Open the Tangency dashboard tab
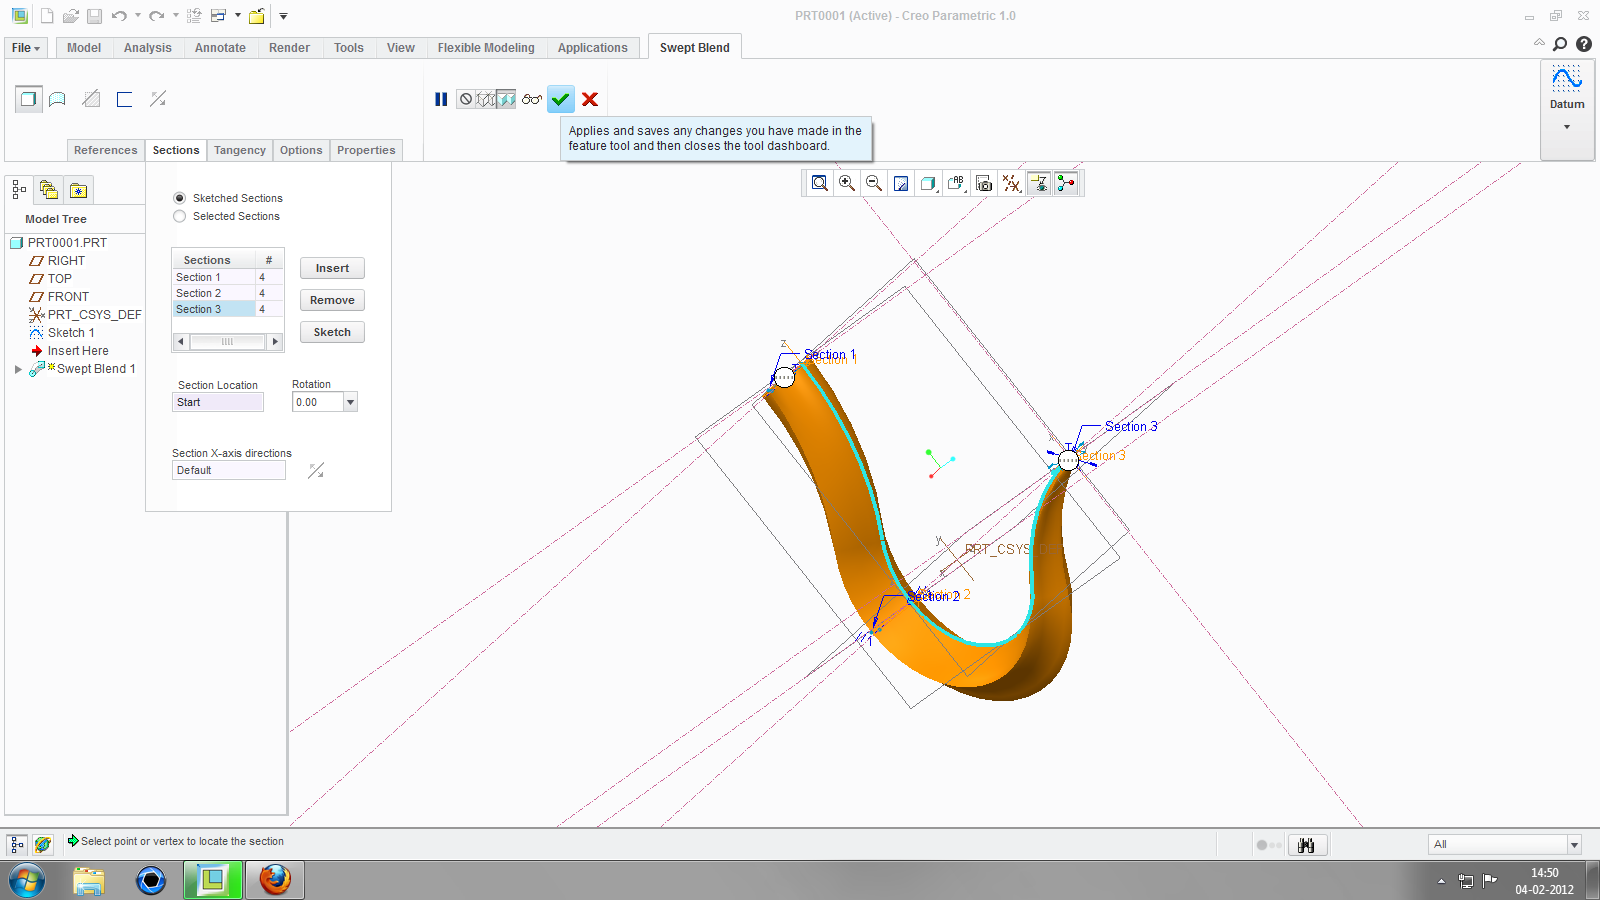Viewport: 1600px width, 900px height. point(240,150)
